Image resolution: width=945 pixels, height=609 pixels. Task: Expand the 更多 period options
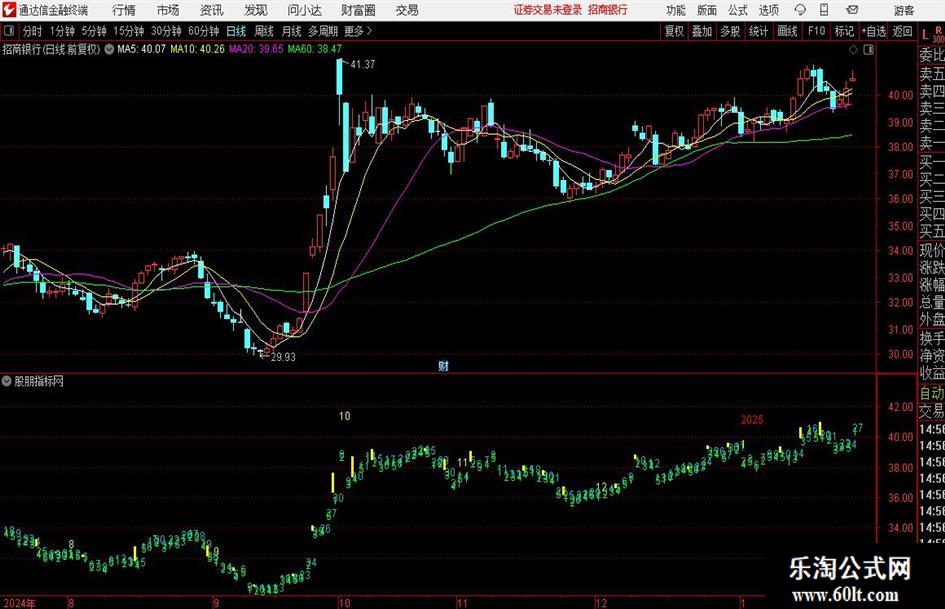[x=358, y=31]
